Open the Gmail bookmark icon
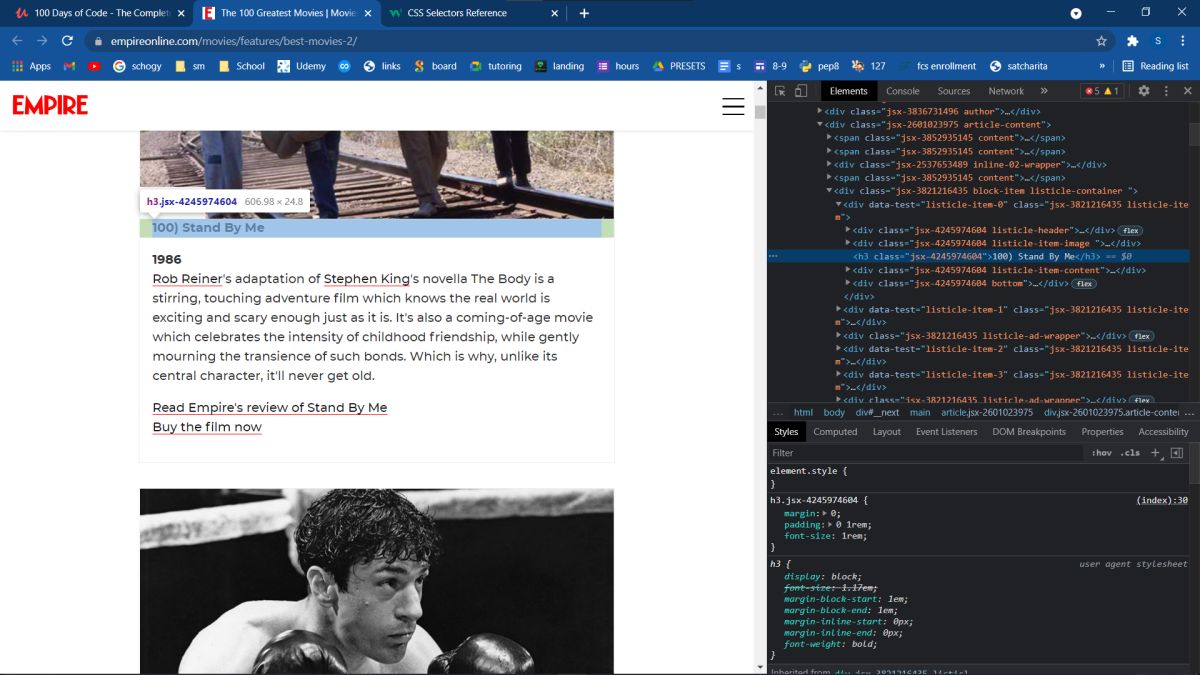 [x=69, y=66]
